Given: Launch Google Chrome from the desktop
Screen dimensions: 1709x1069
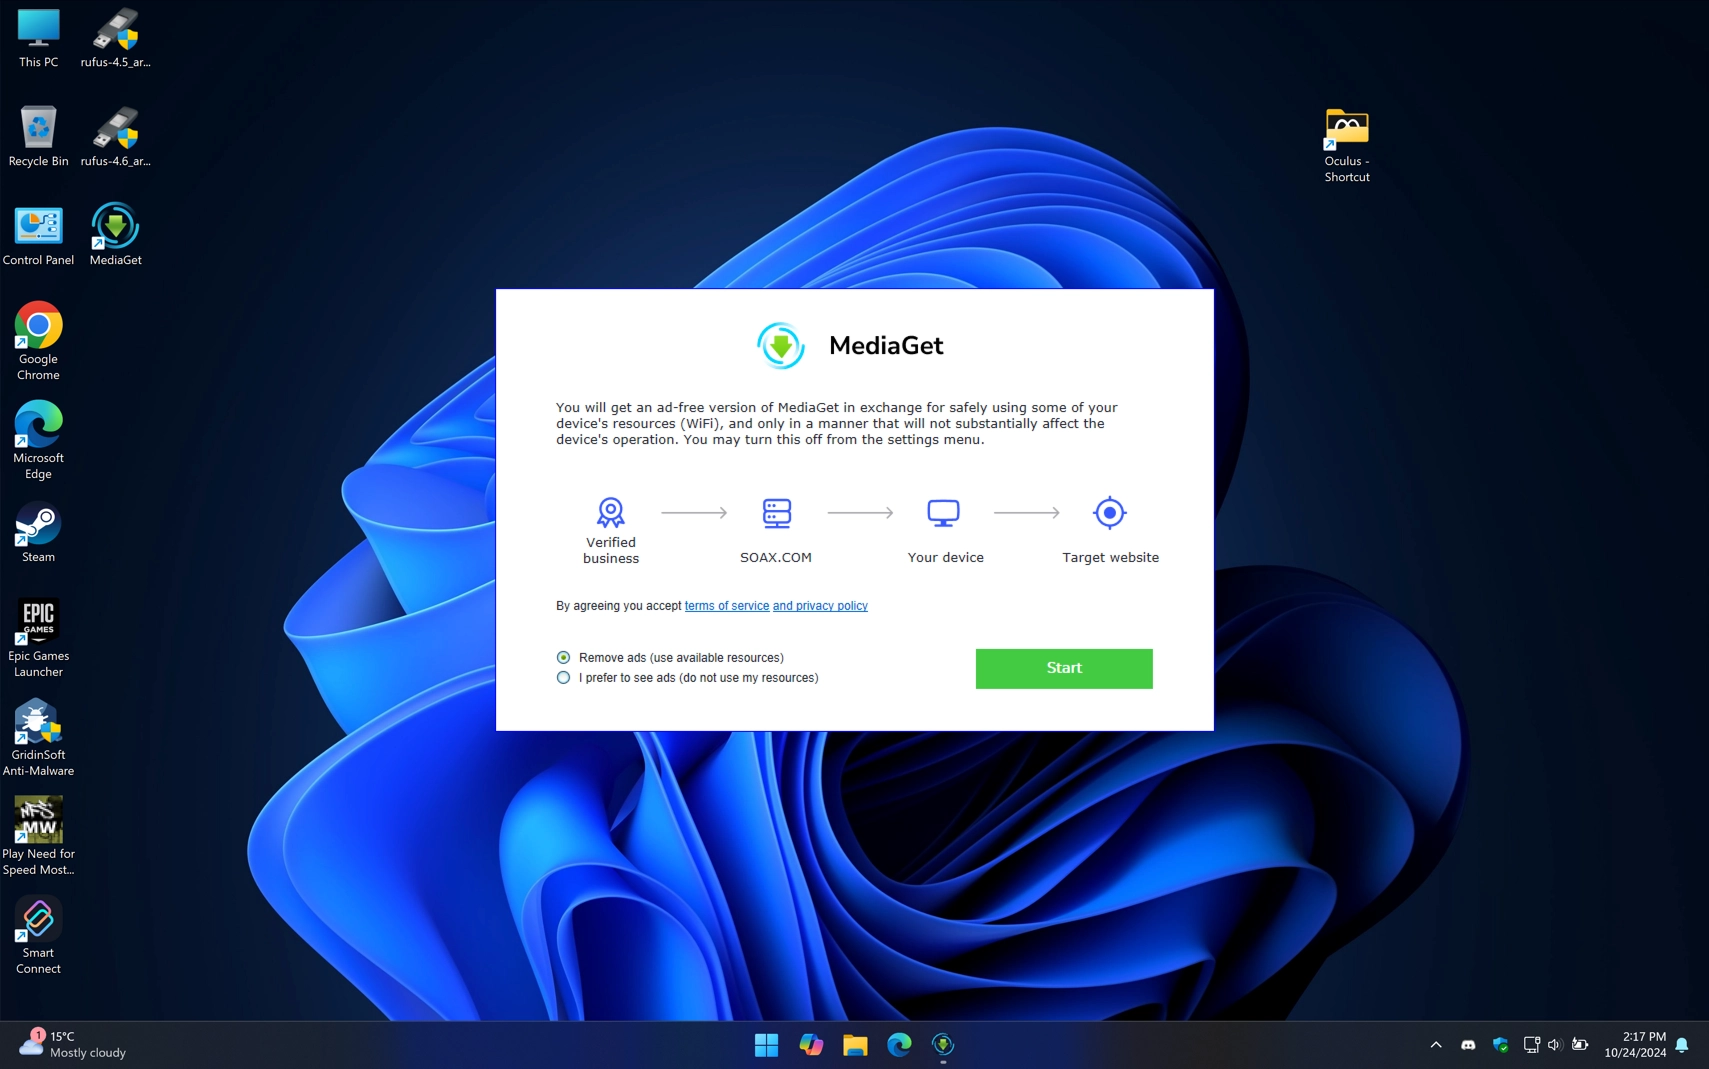Looking at the screenshot, I should (38, 324).
